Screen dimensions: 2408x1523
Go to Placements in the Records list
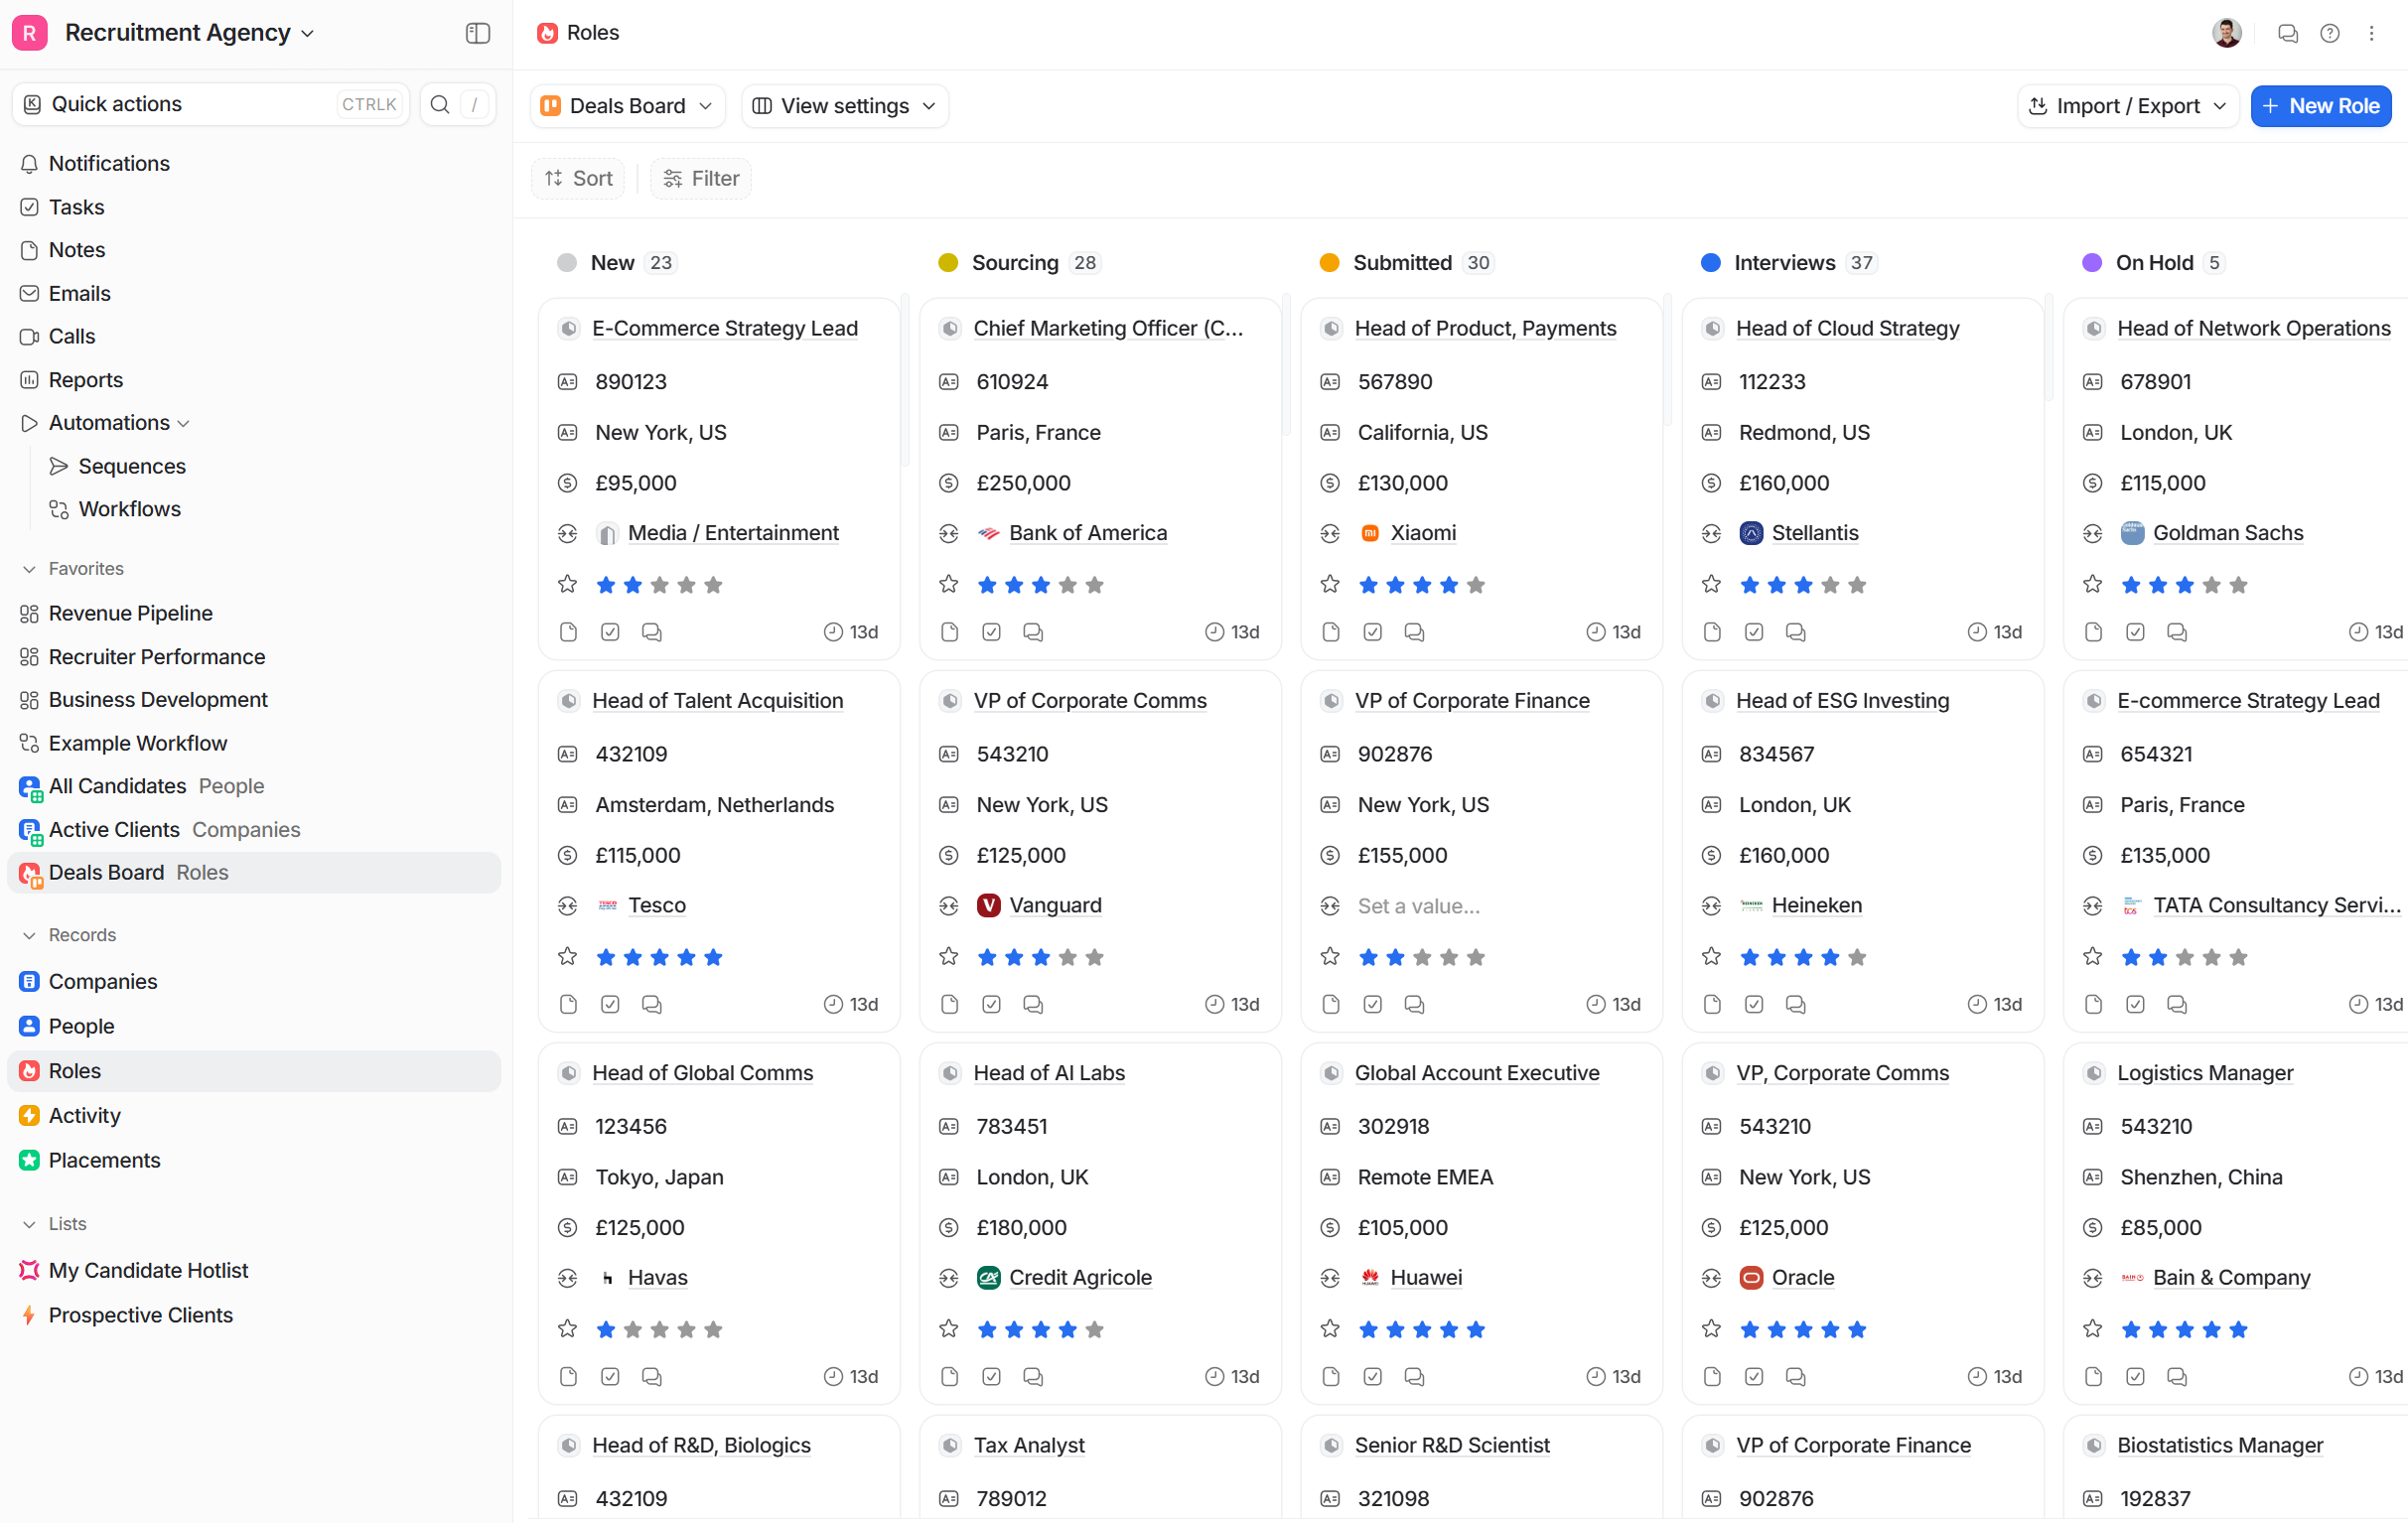click(104, 1160)
